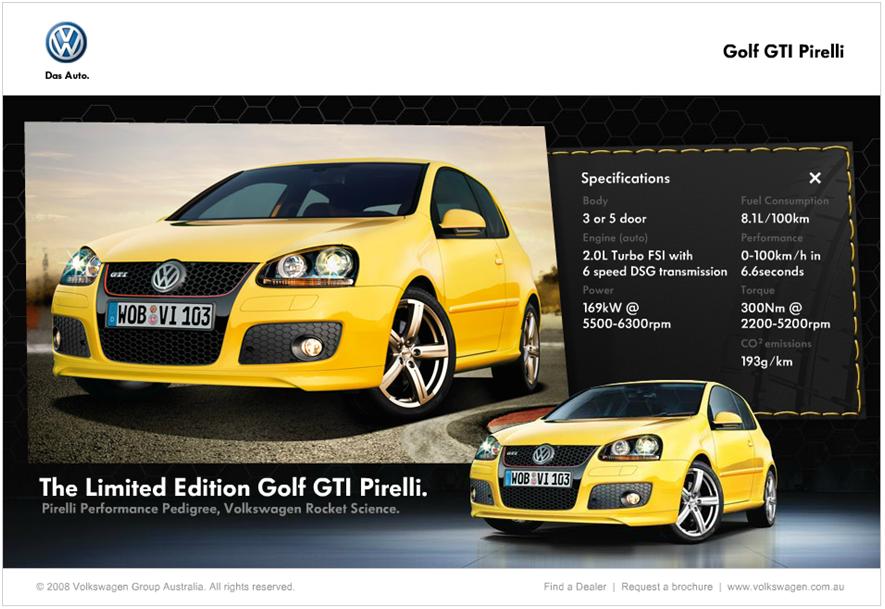
Task: Click the GTI badge on the large car's grille
Action: pyautogui.click(x=119, y=273)
